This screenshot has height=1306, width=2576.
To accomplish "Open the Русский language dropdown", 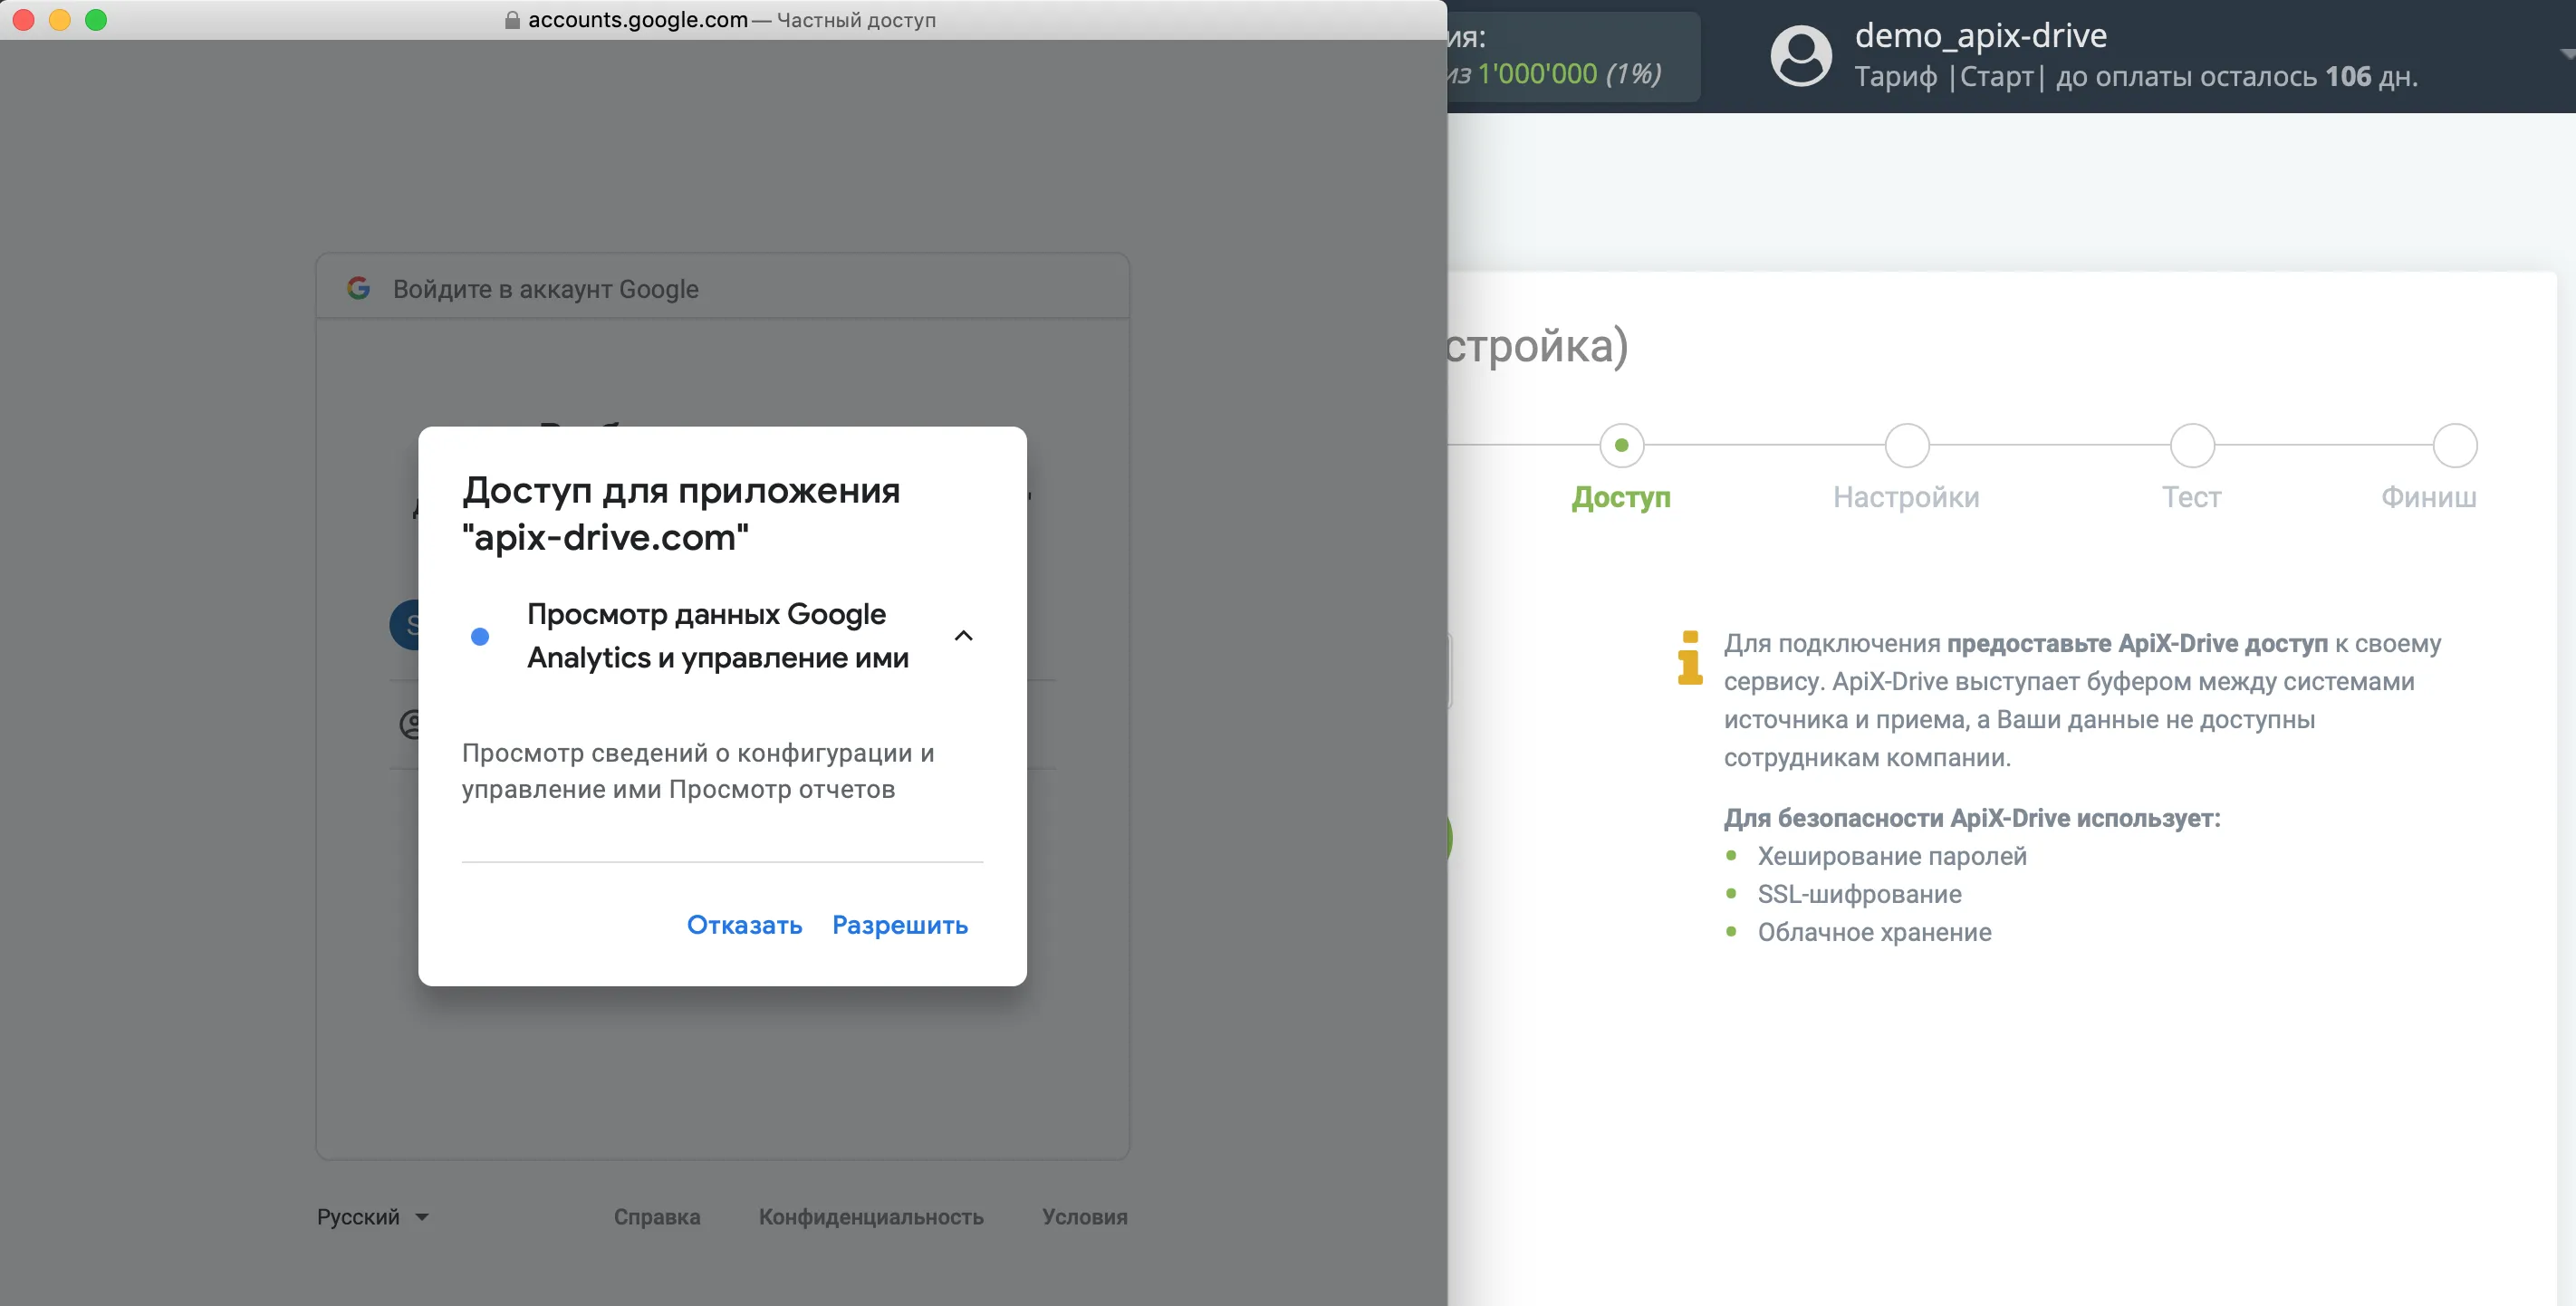I will point(372,1217).
